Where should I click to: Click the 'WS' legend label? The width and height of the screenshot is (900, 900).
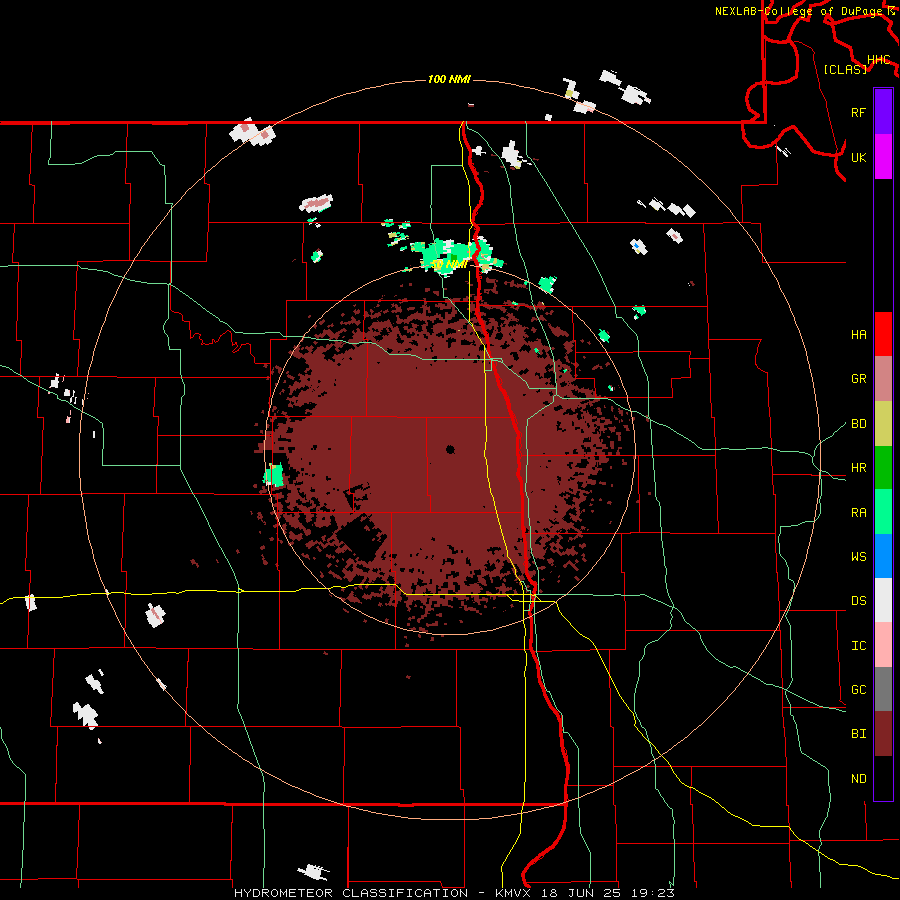[858, 557]
